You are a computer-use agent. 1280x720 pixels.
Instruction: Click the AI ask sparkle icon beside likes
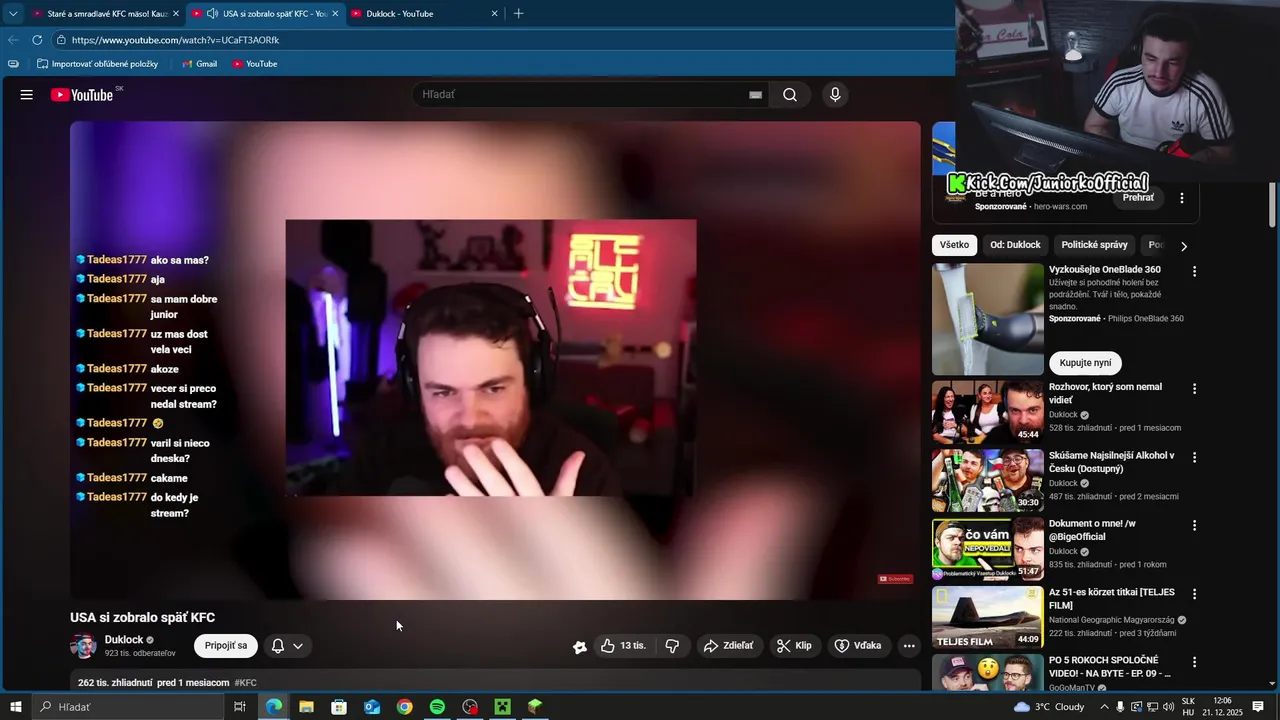(580, 647)
